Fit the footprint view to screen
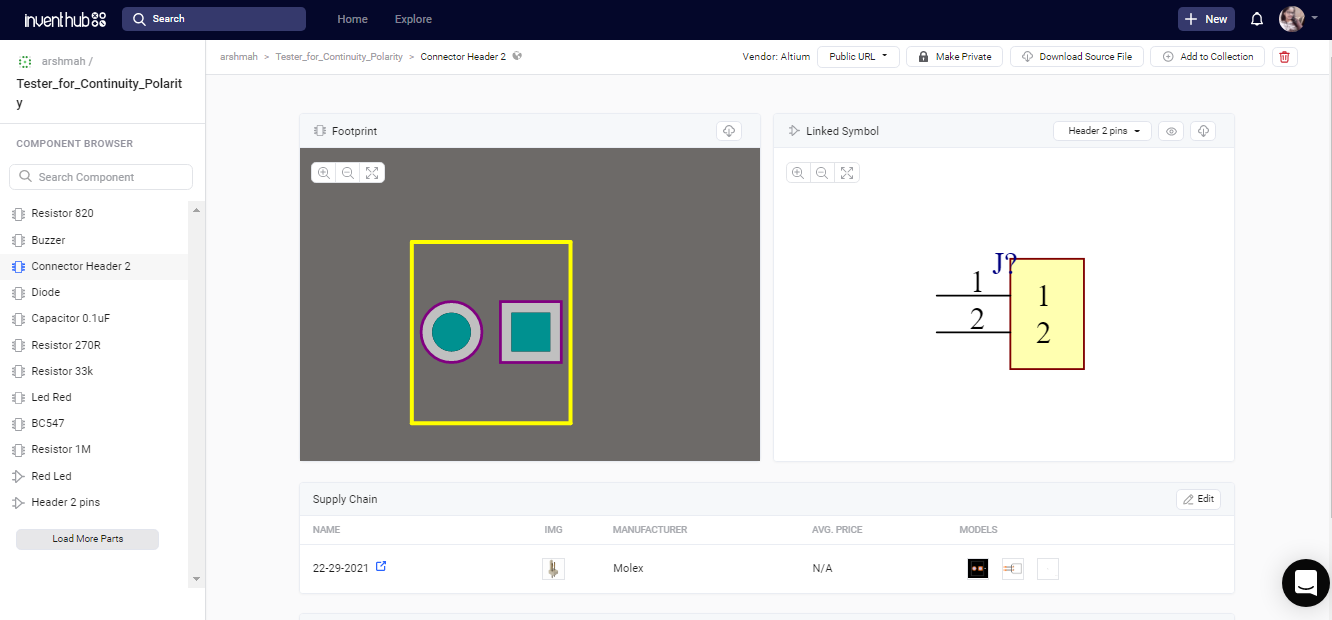Screen dimensions: 1332x620 (x=372, y=173)
